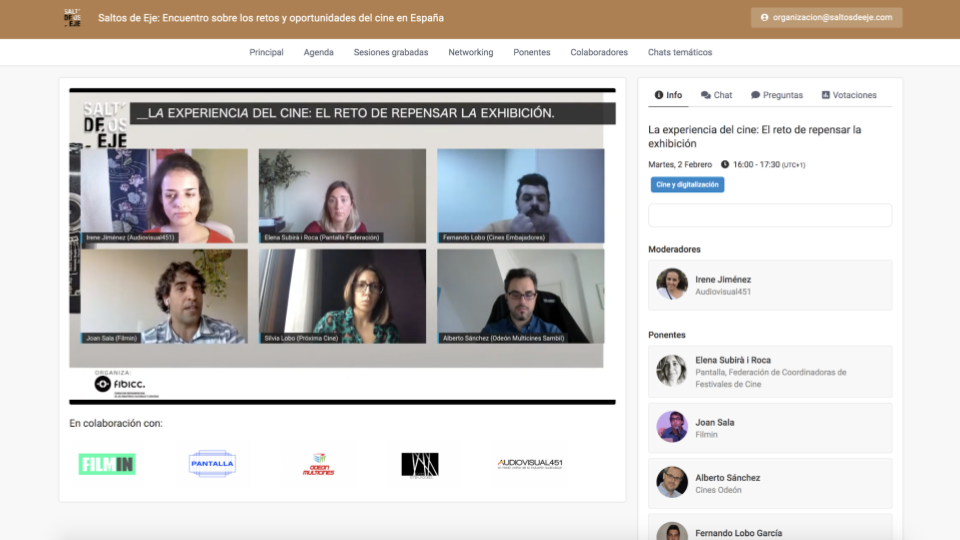Image resolution: width=960 pixels, height=540 pixels.
Task: Click the Filmin collaborator logo
Action: point(107,464)
